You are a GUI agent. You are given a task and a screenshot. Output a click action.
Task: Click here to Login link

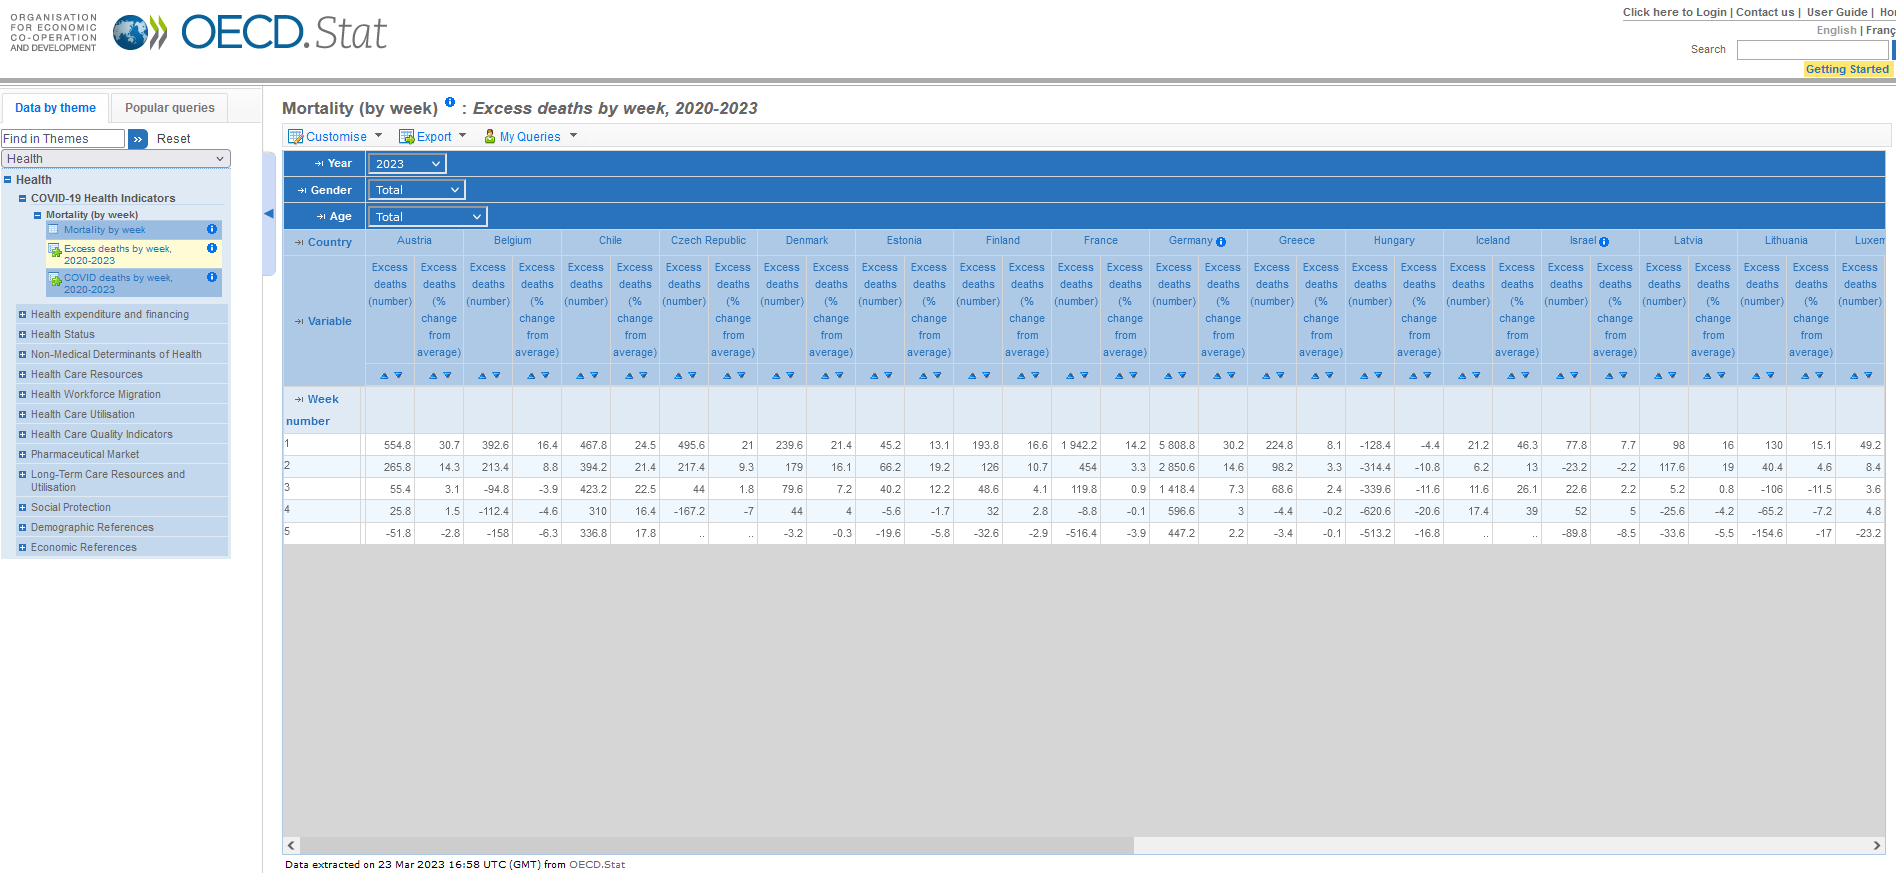pos(1674,12)
